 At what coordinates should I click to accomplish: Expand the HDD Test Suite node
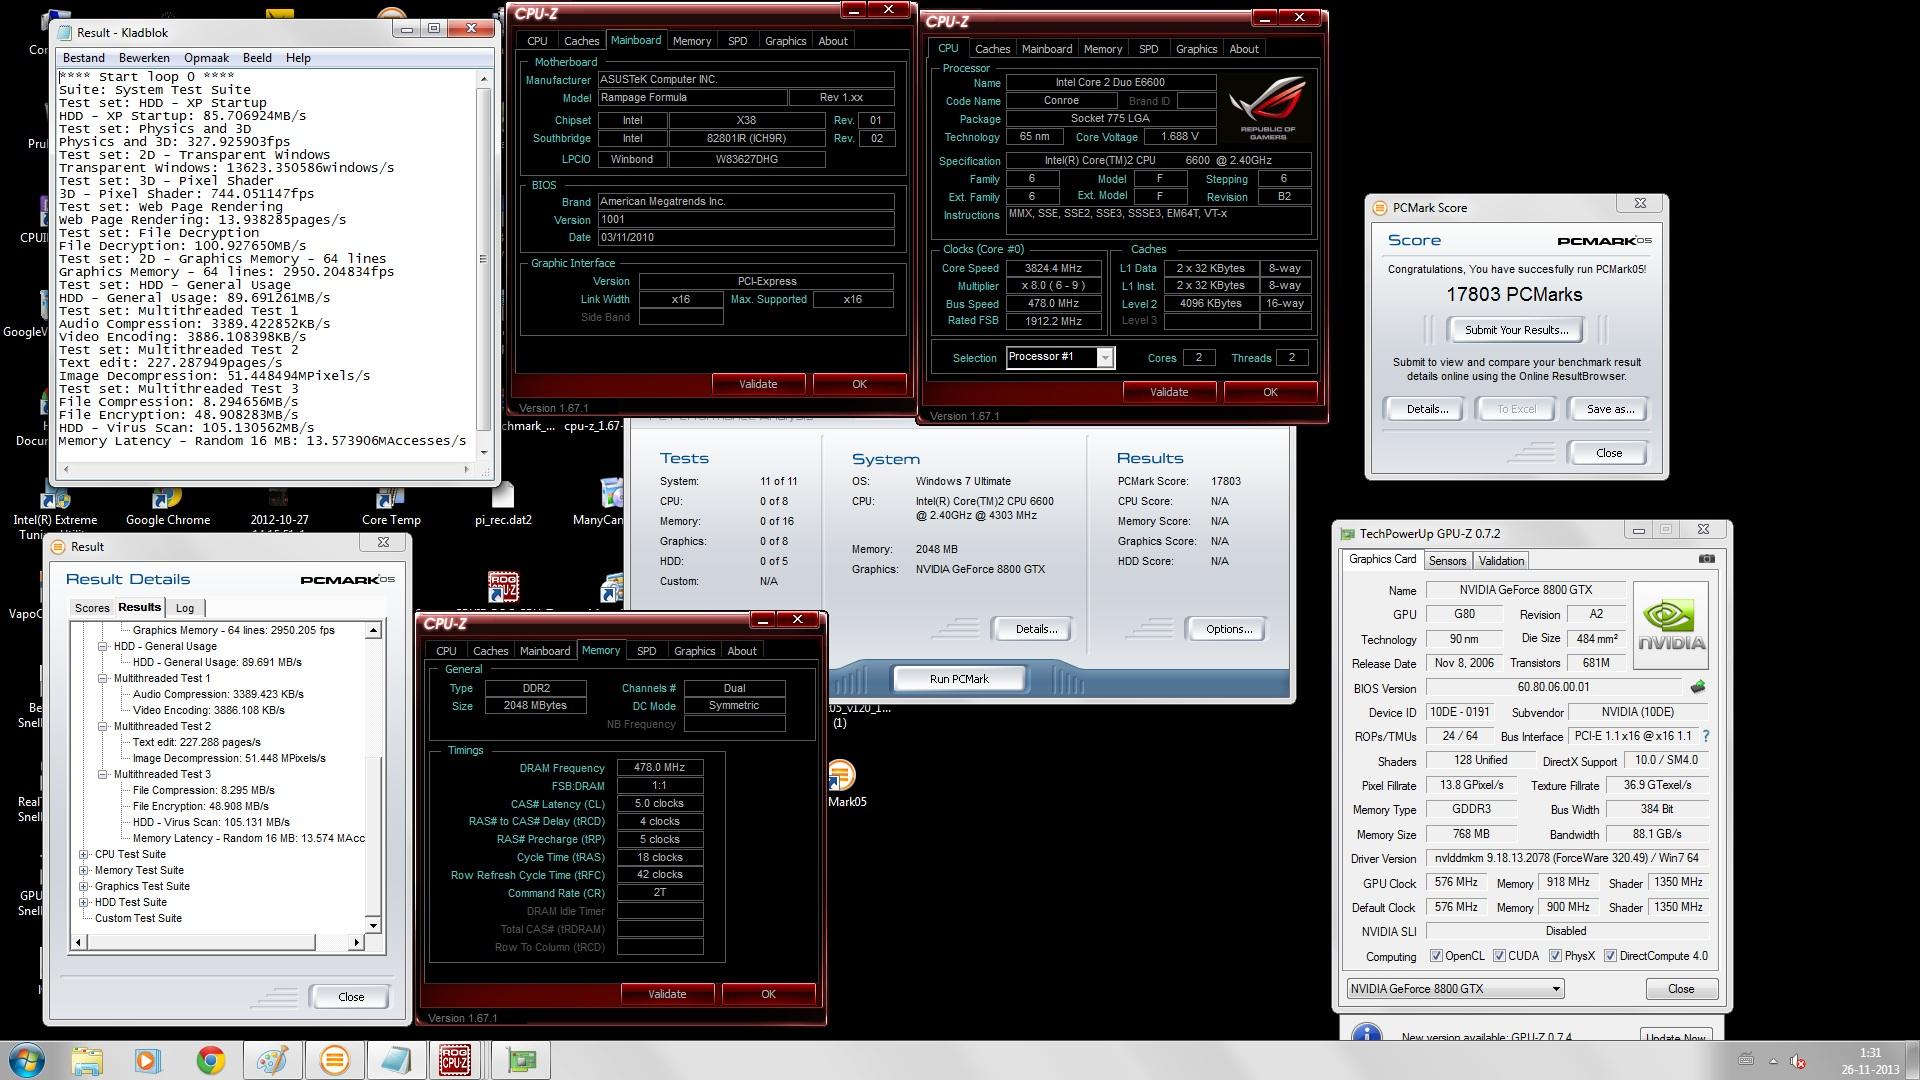click(x=84, y=903)
